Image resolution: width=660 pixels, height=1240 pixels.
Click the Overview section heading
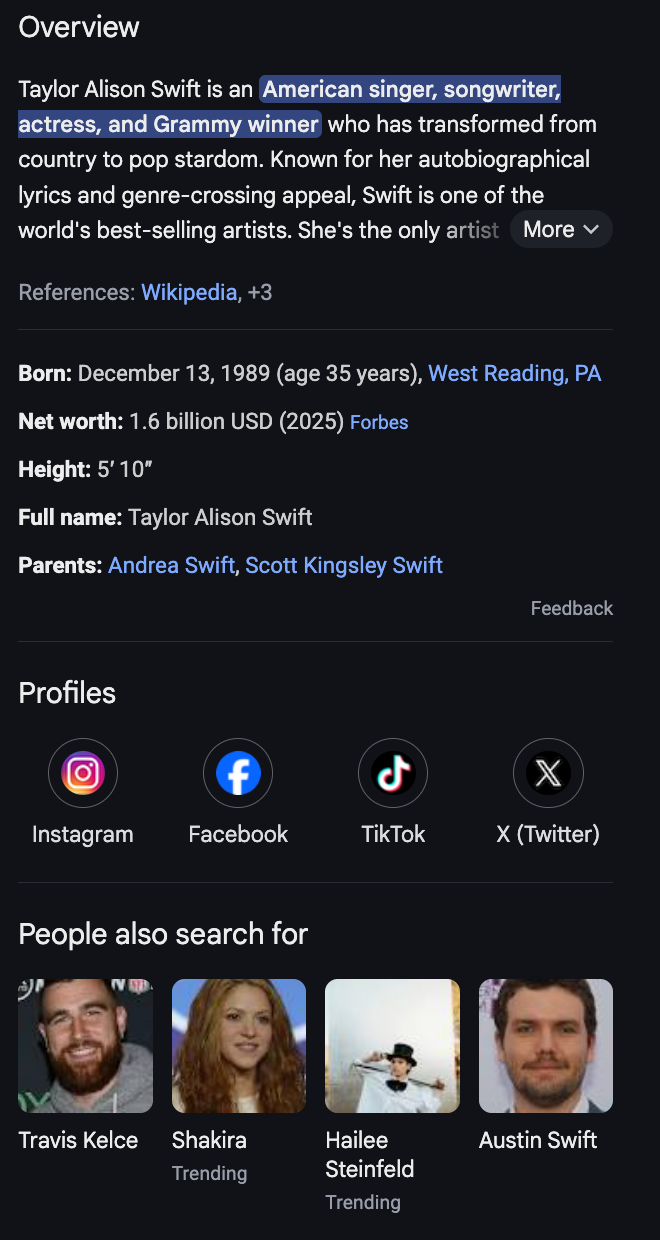[78, 27]
